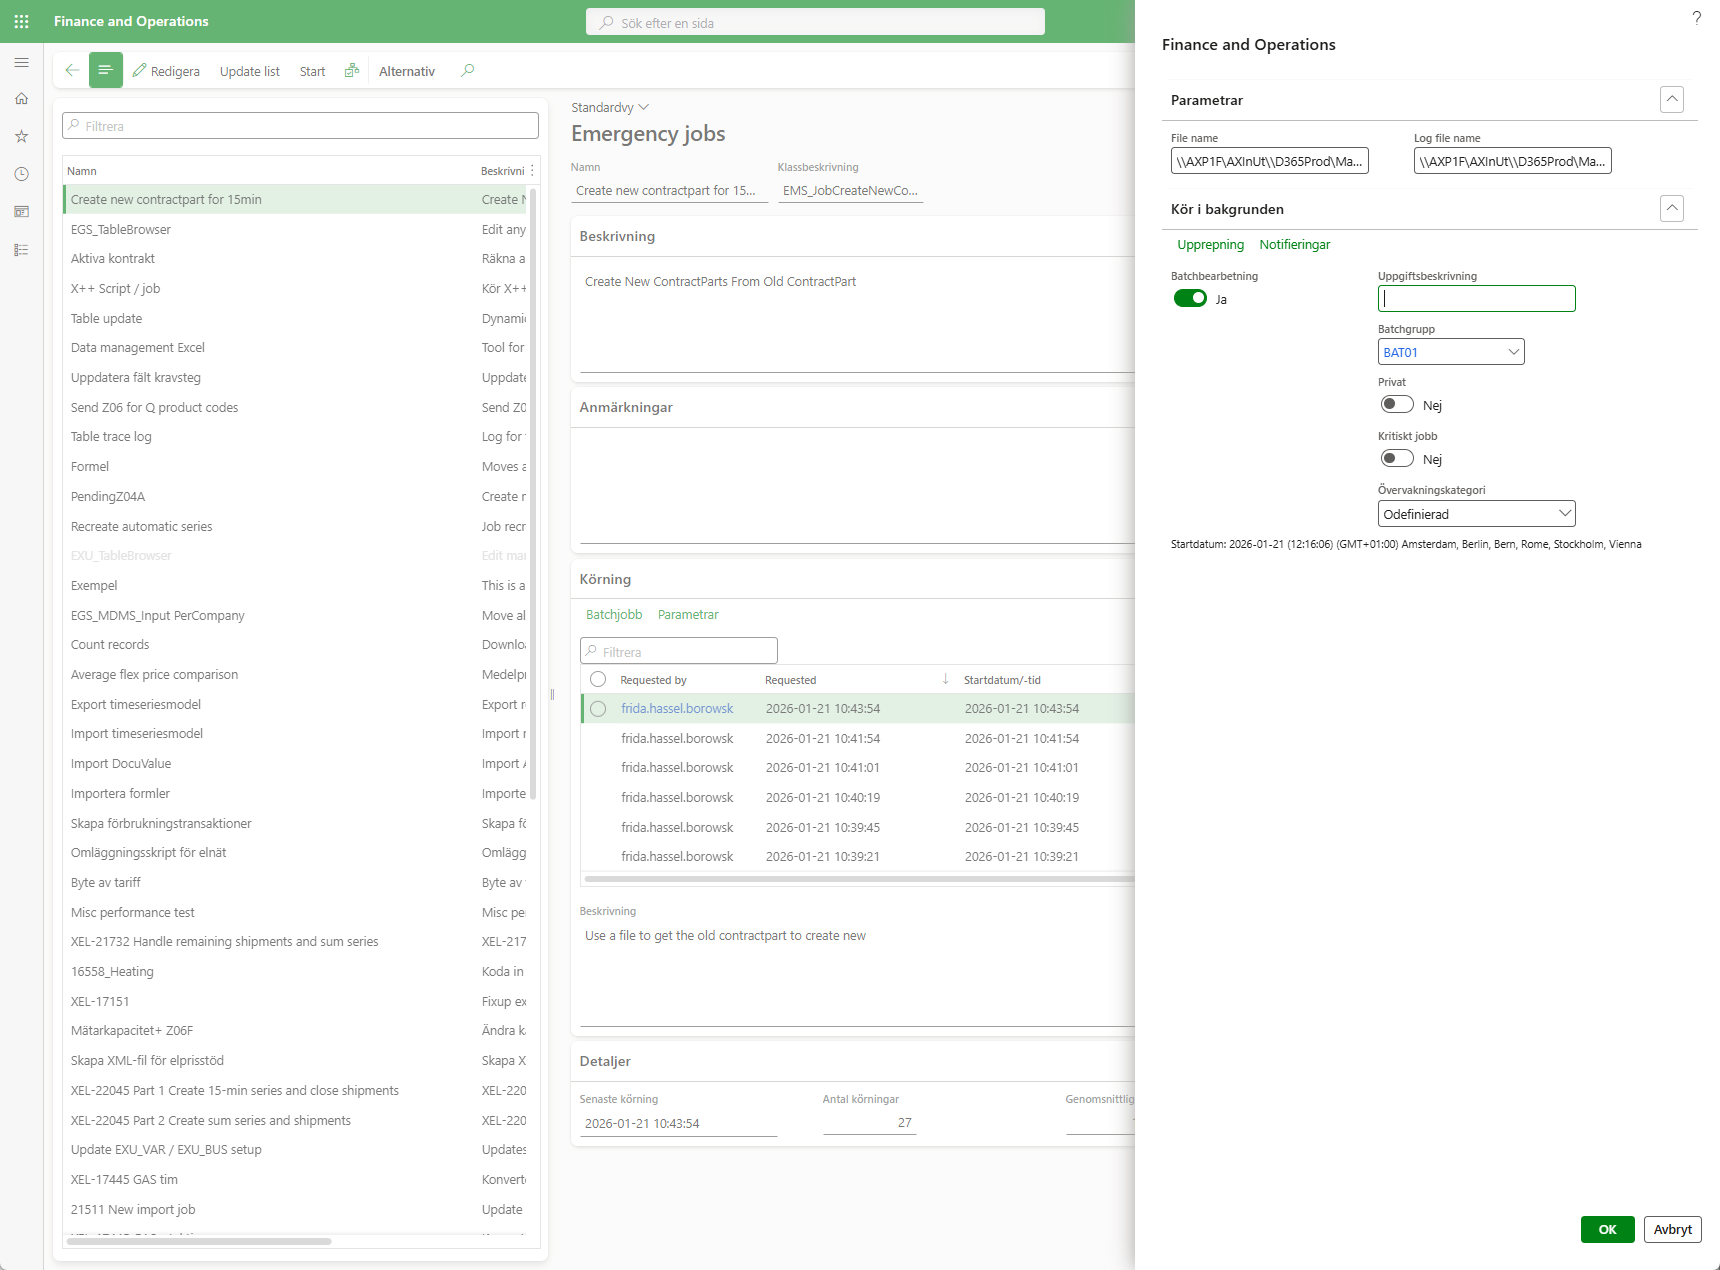The image size is (1720, 1270).
Task: Turn off Batchbearbetning toggle
Action: click(x=1190, y=298)
